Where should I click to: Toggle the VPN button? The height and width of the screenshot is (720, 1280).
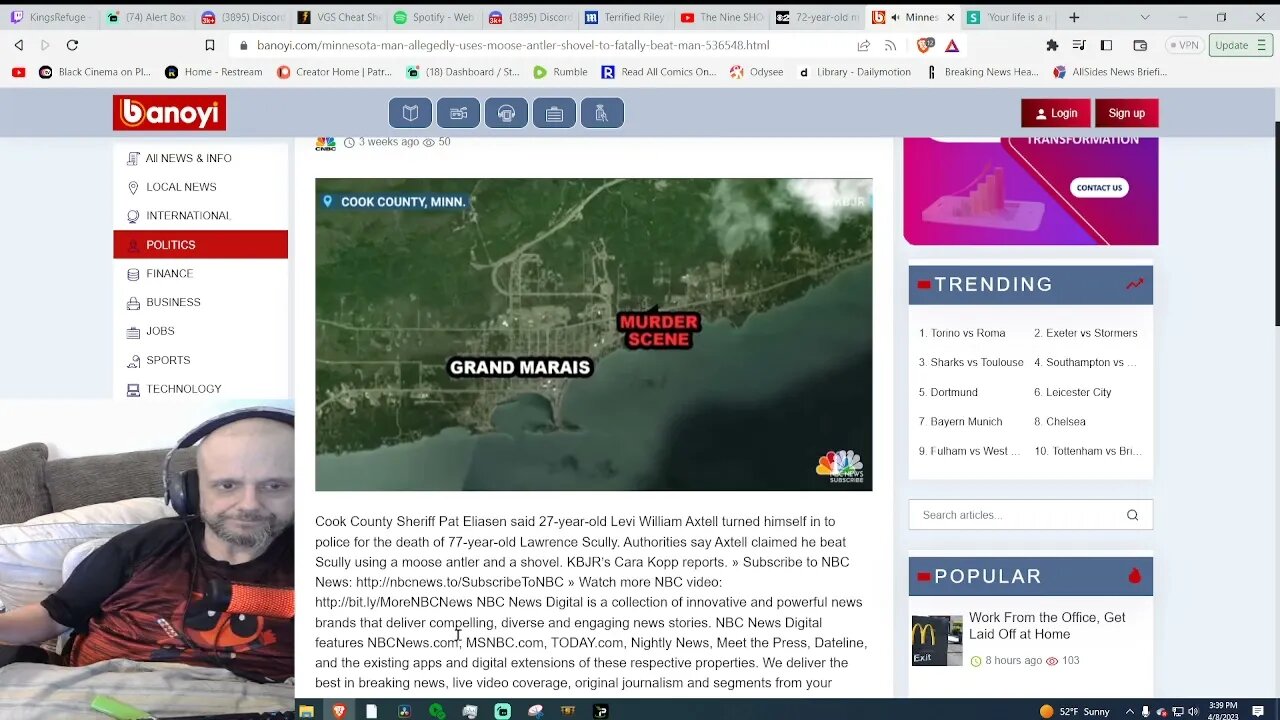[1183, 45]
